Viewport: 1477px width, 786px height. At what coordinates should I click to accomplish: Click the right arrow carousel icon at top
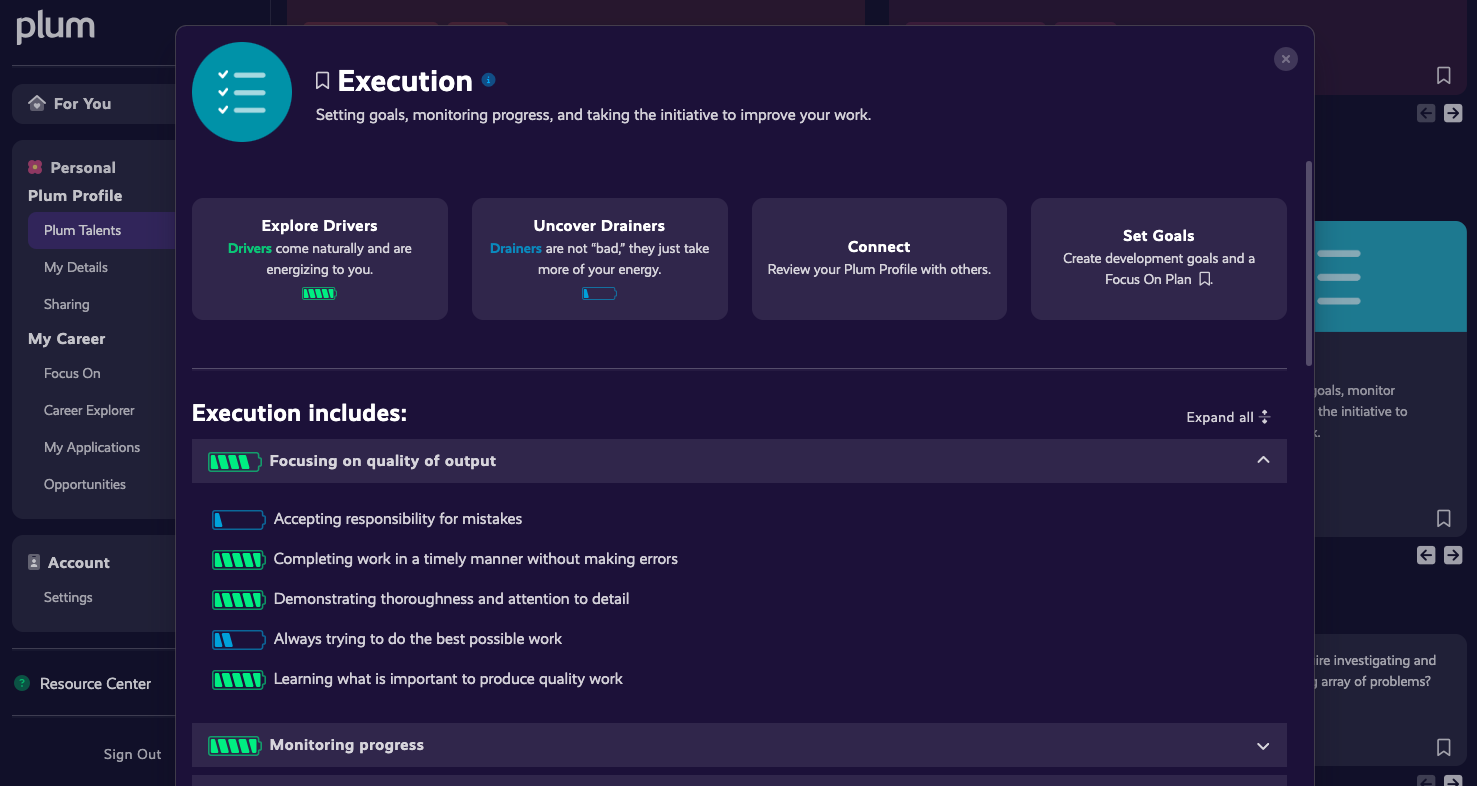point(1453,113)
